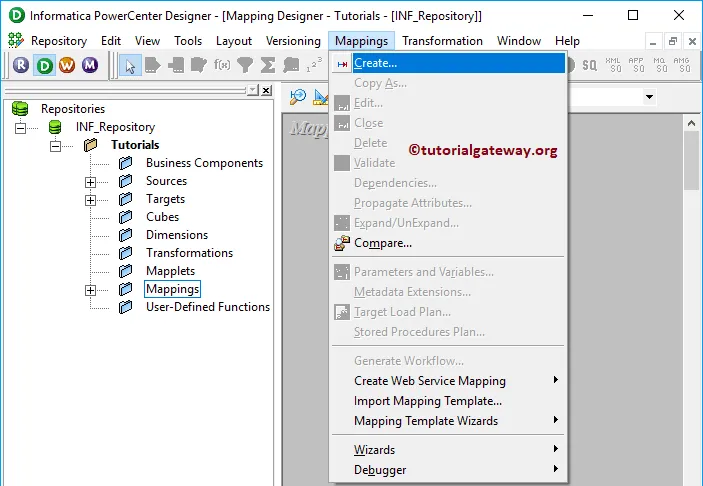Viewport: 703px width, 486px height.
Task: Open the Layout menu
Action: (x=234, y=41)
